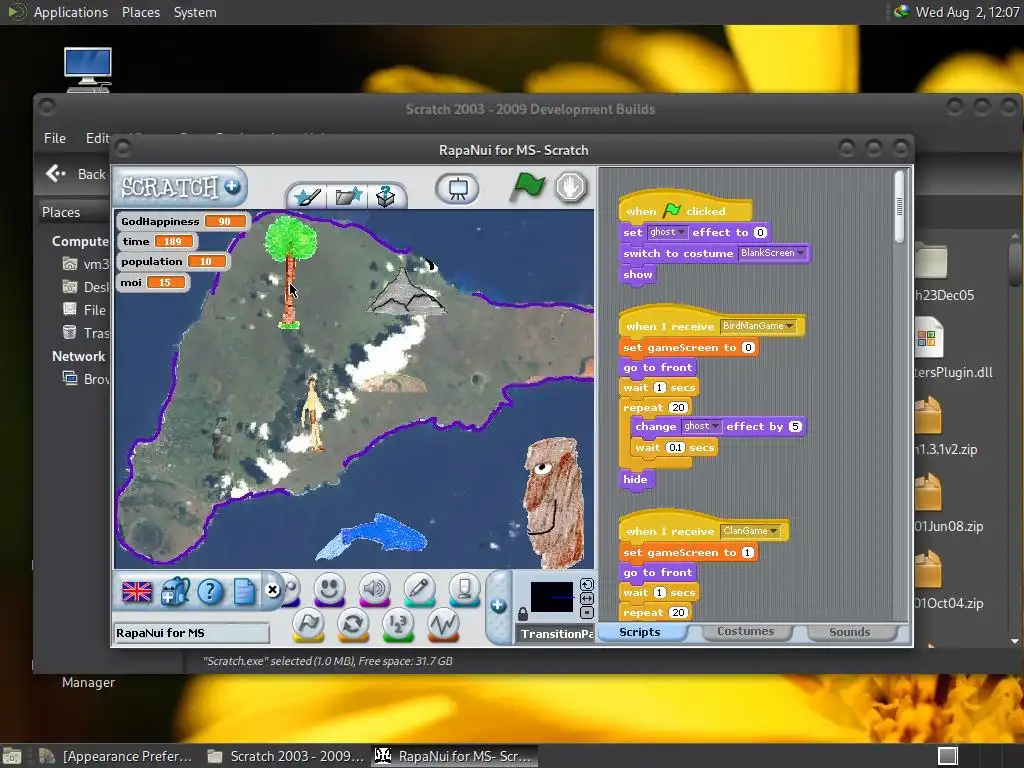The height and width of the screenshot is (768, 1024).
Task: Select Looks category smiley face orb
Action: point(329,590)
